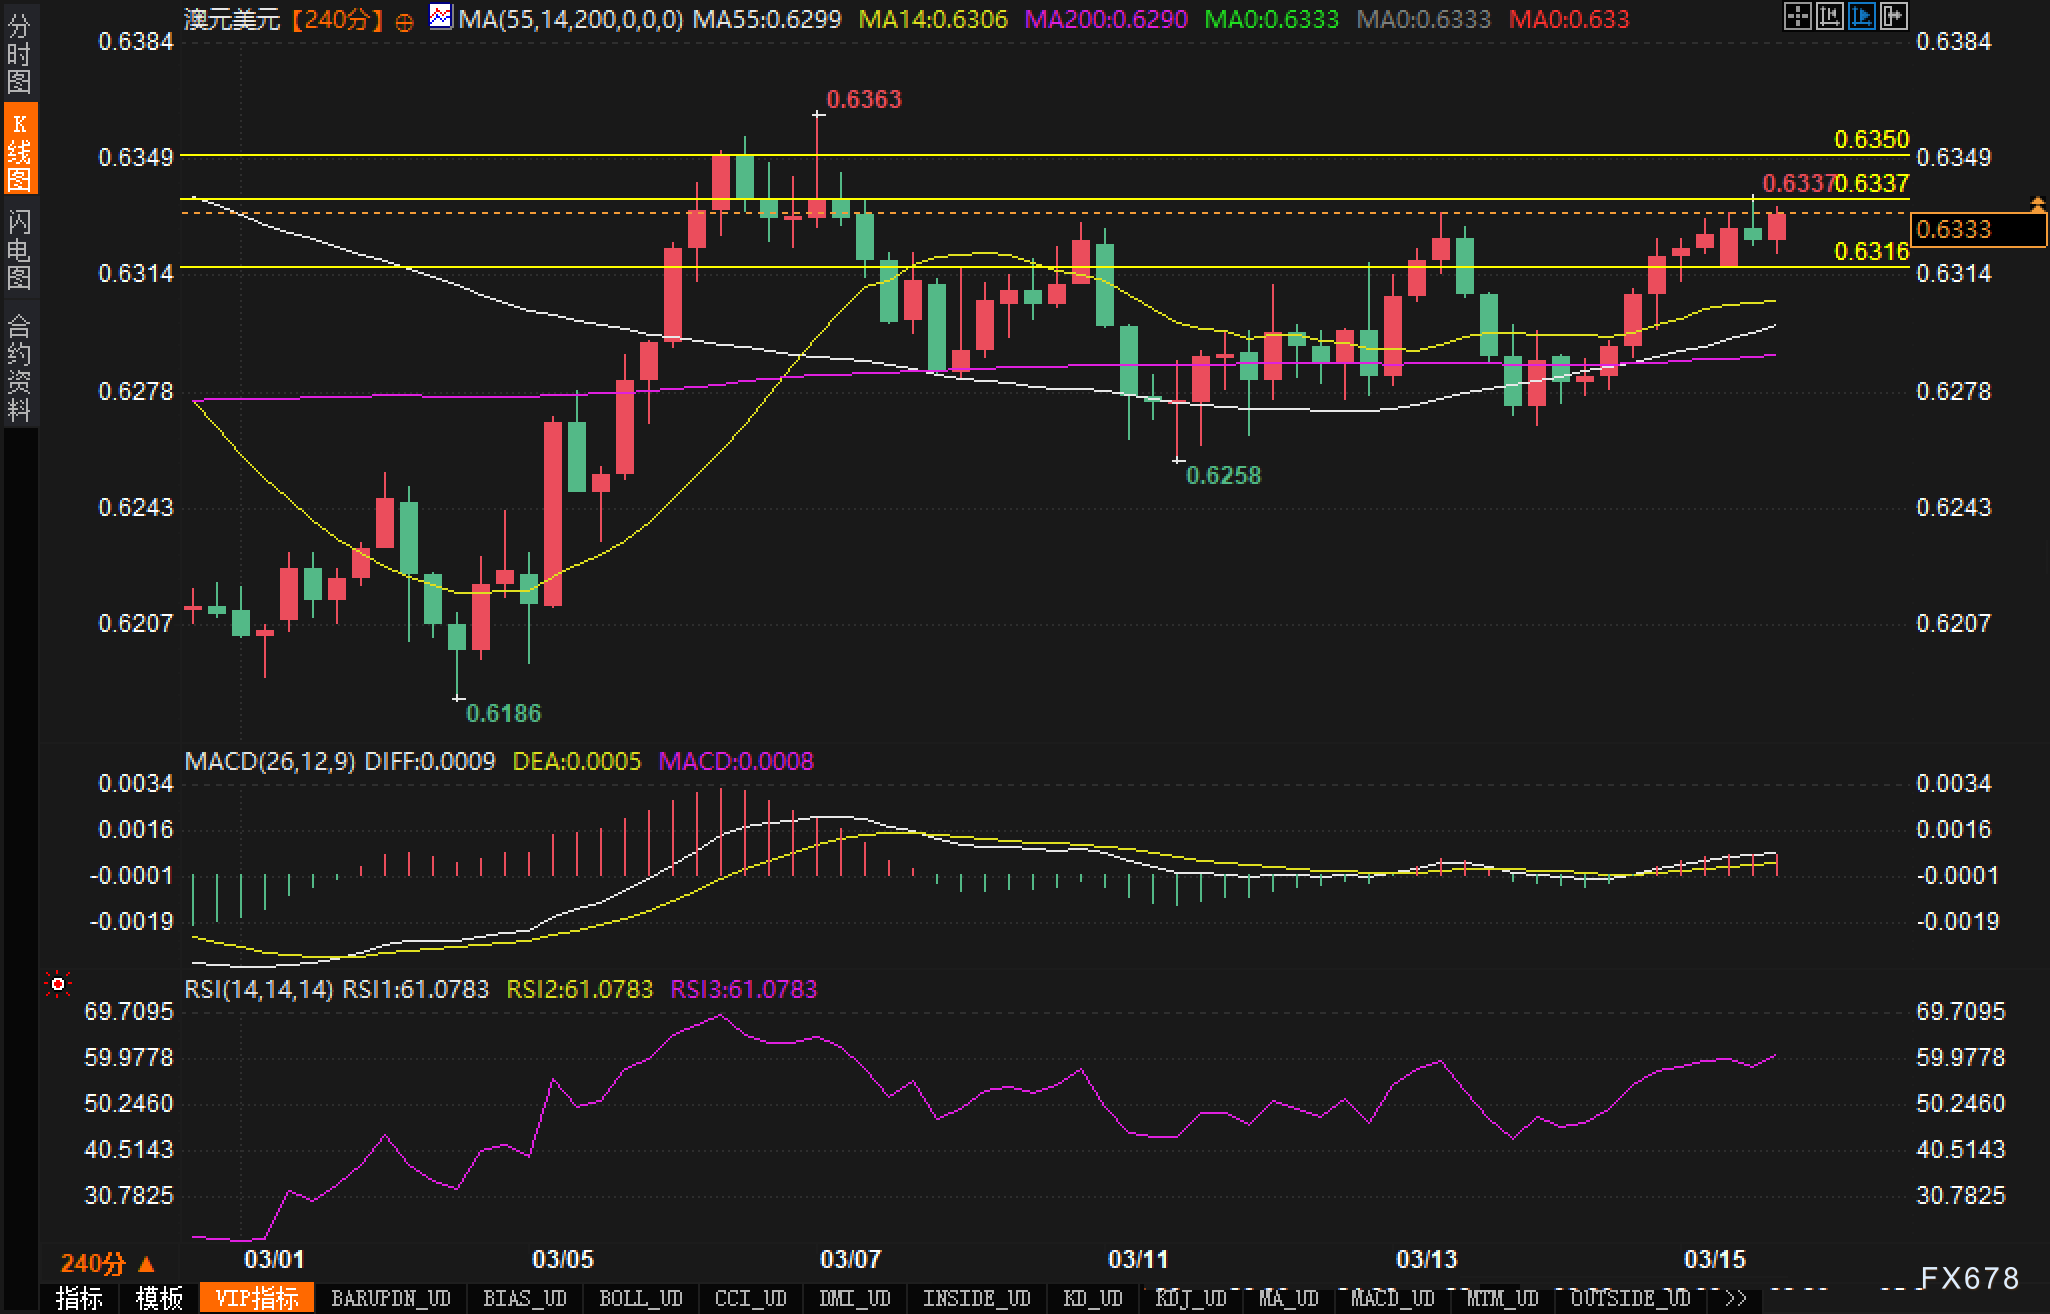Viewport: 2050px width, 1314px height.
Task: Select the VIP指标 tab
Action: coord(257,1298)
